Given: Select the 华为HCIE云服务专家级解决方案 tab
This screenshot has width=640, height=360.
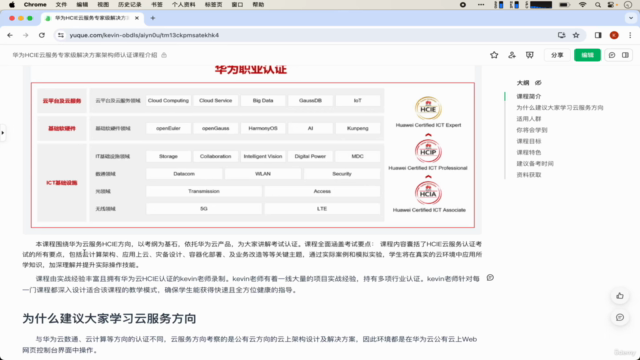Looking at the screenshot, I should point(92,18).
